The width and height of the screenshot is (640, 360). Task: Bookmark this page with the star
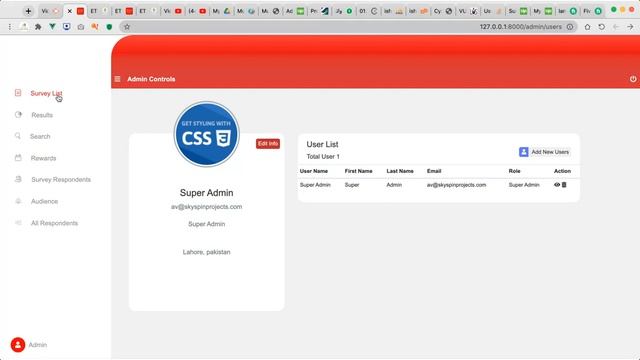click(x=127, y=27)
